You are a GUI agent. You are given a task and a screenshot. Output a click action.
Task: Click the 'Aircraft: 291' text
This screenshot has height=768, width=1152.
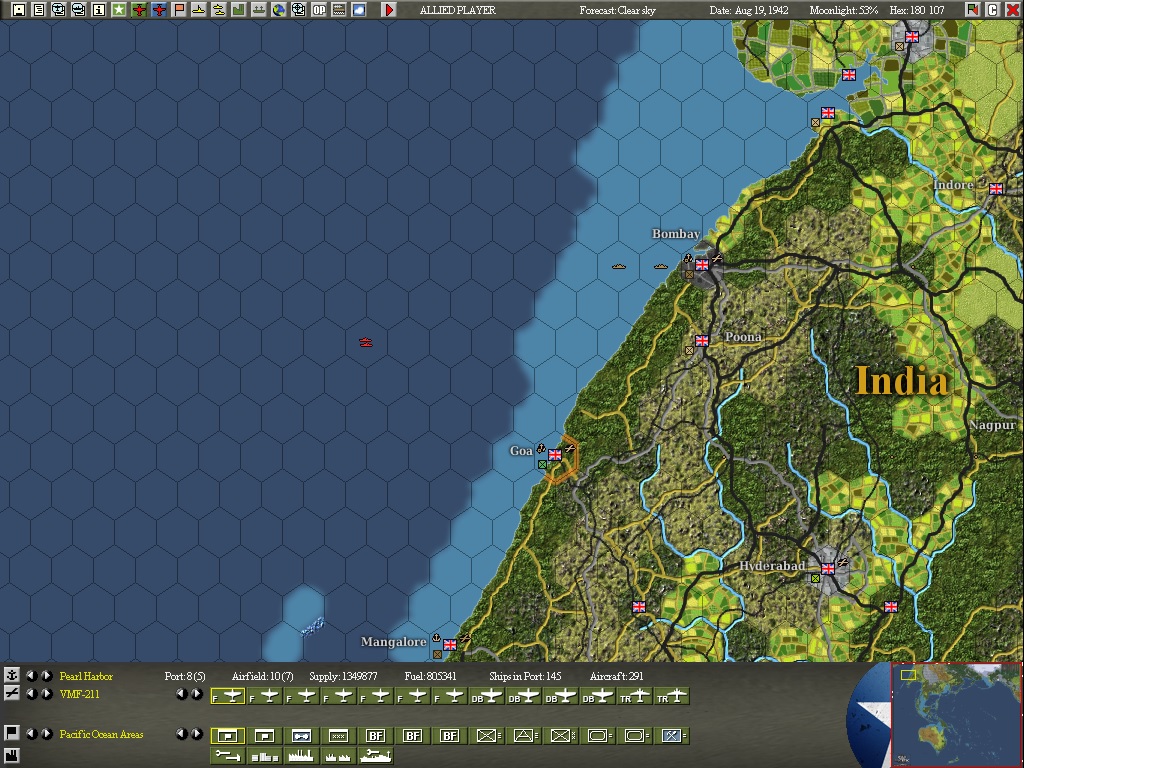(616, 676)
